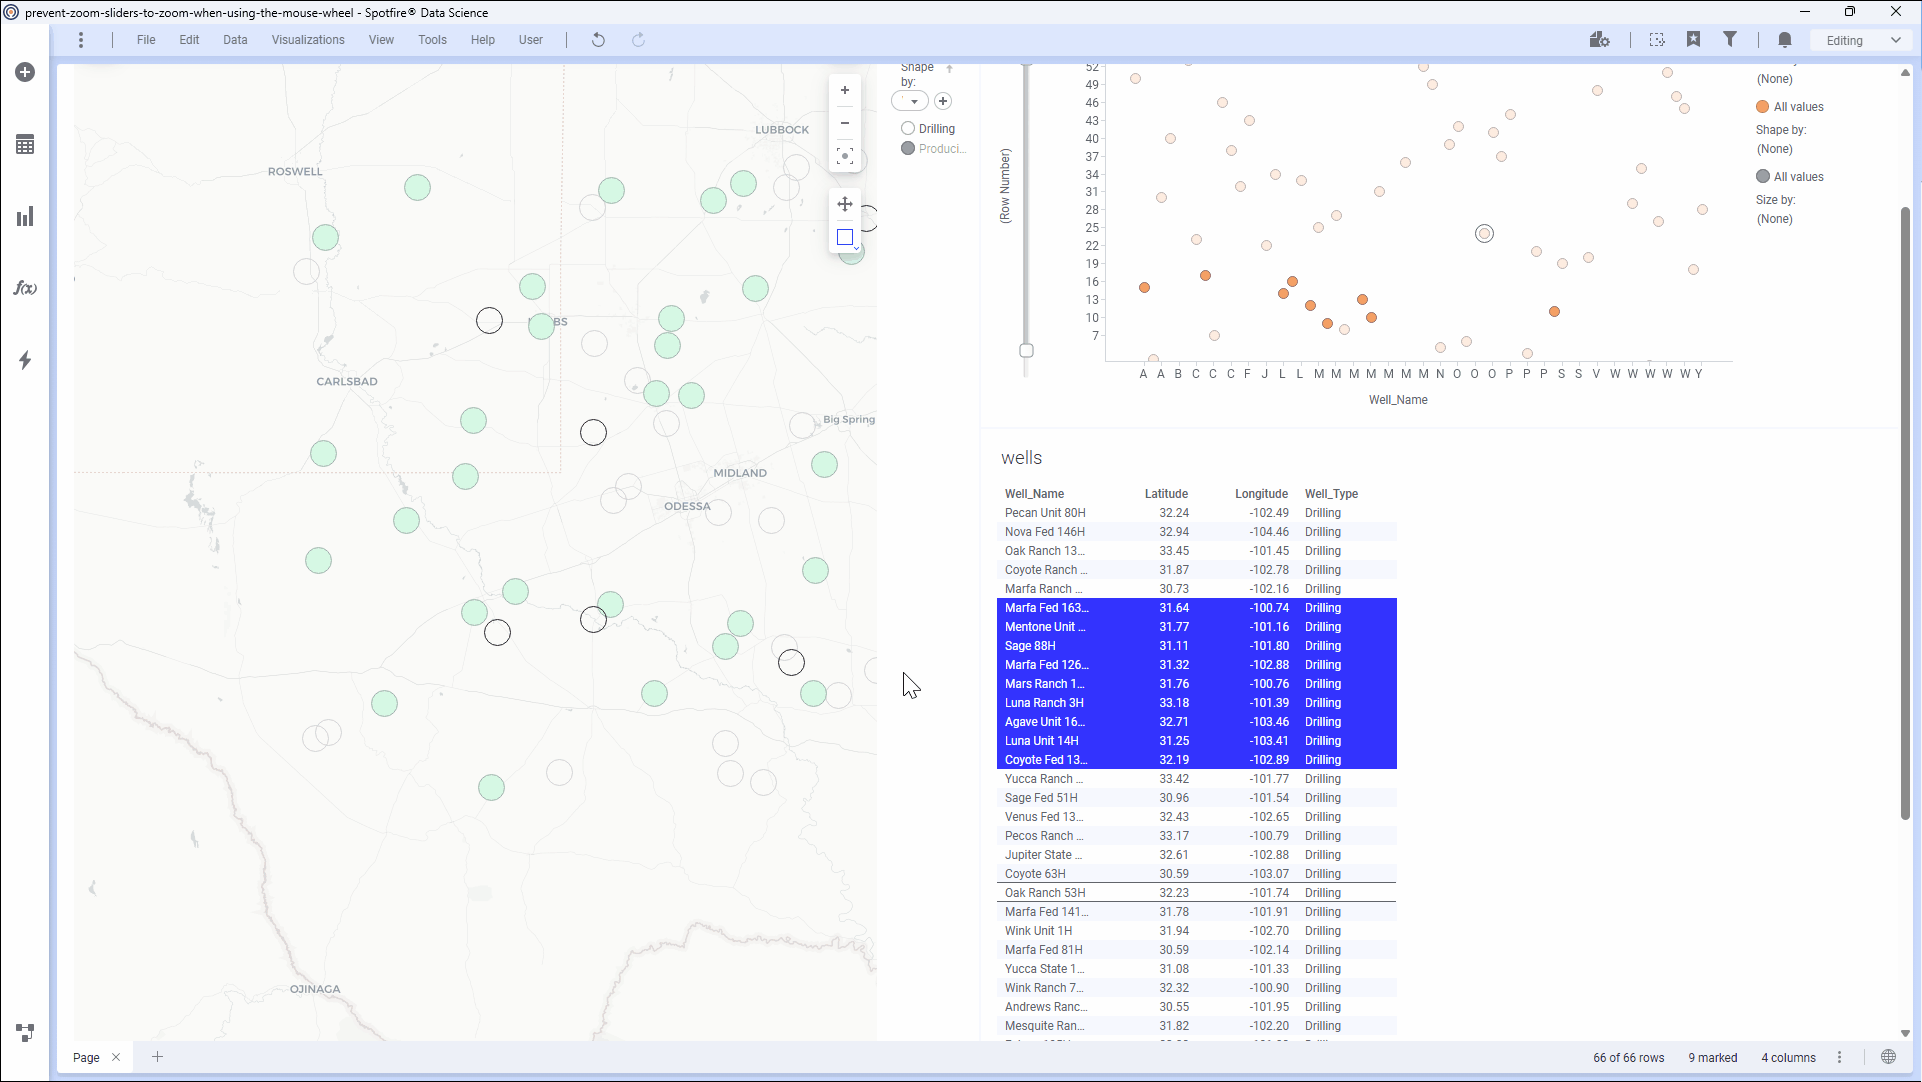
Task: Zoom in on the map
Action: click(845, 90)
